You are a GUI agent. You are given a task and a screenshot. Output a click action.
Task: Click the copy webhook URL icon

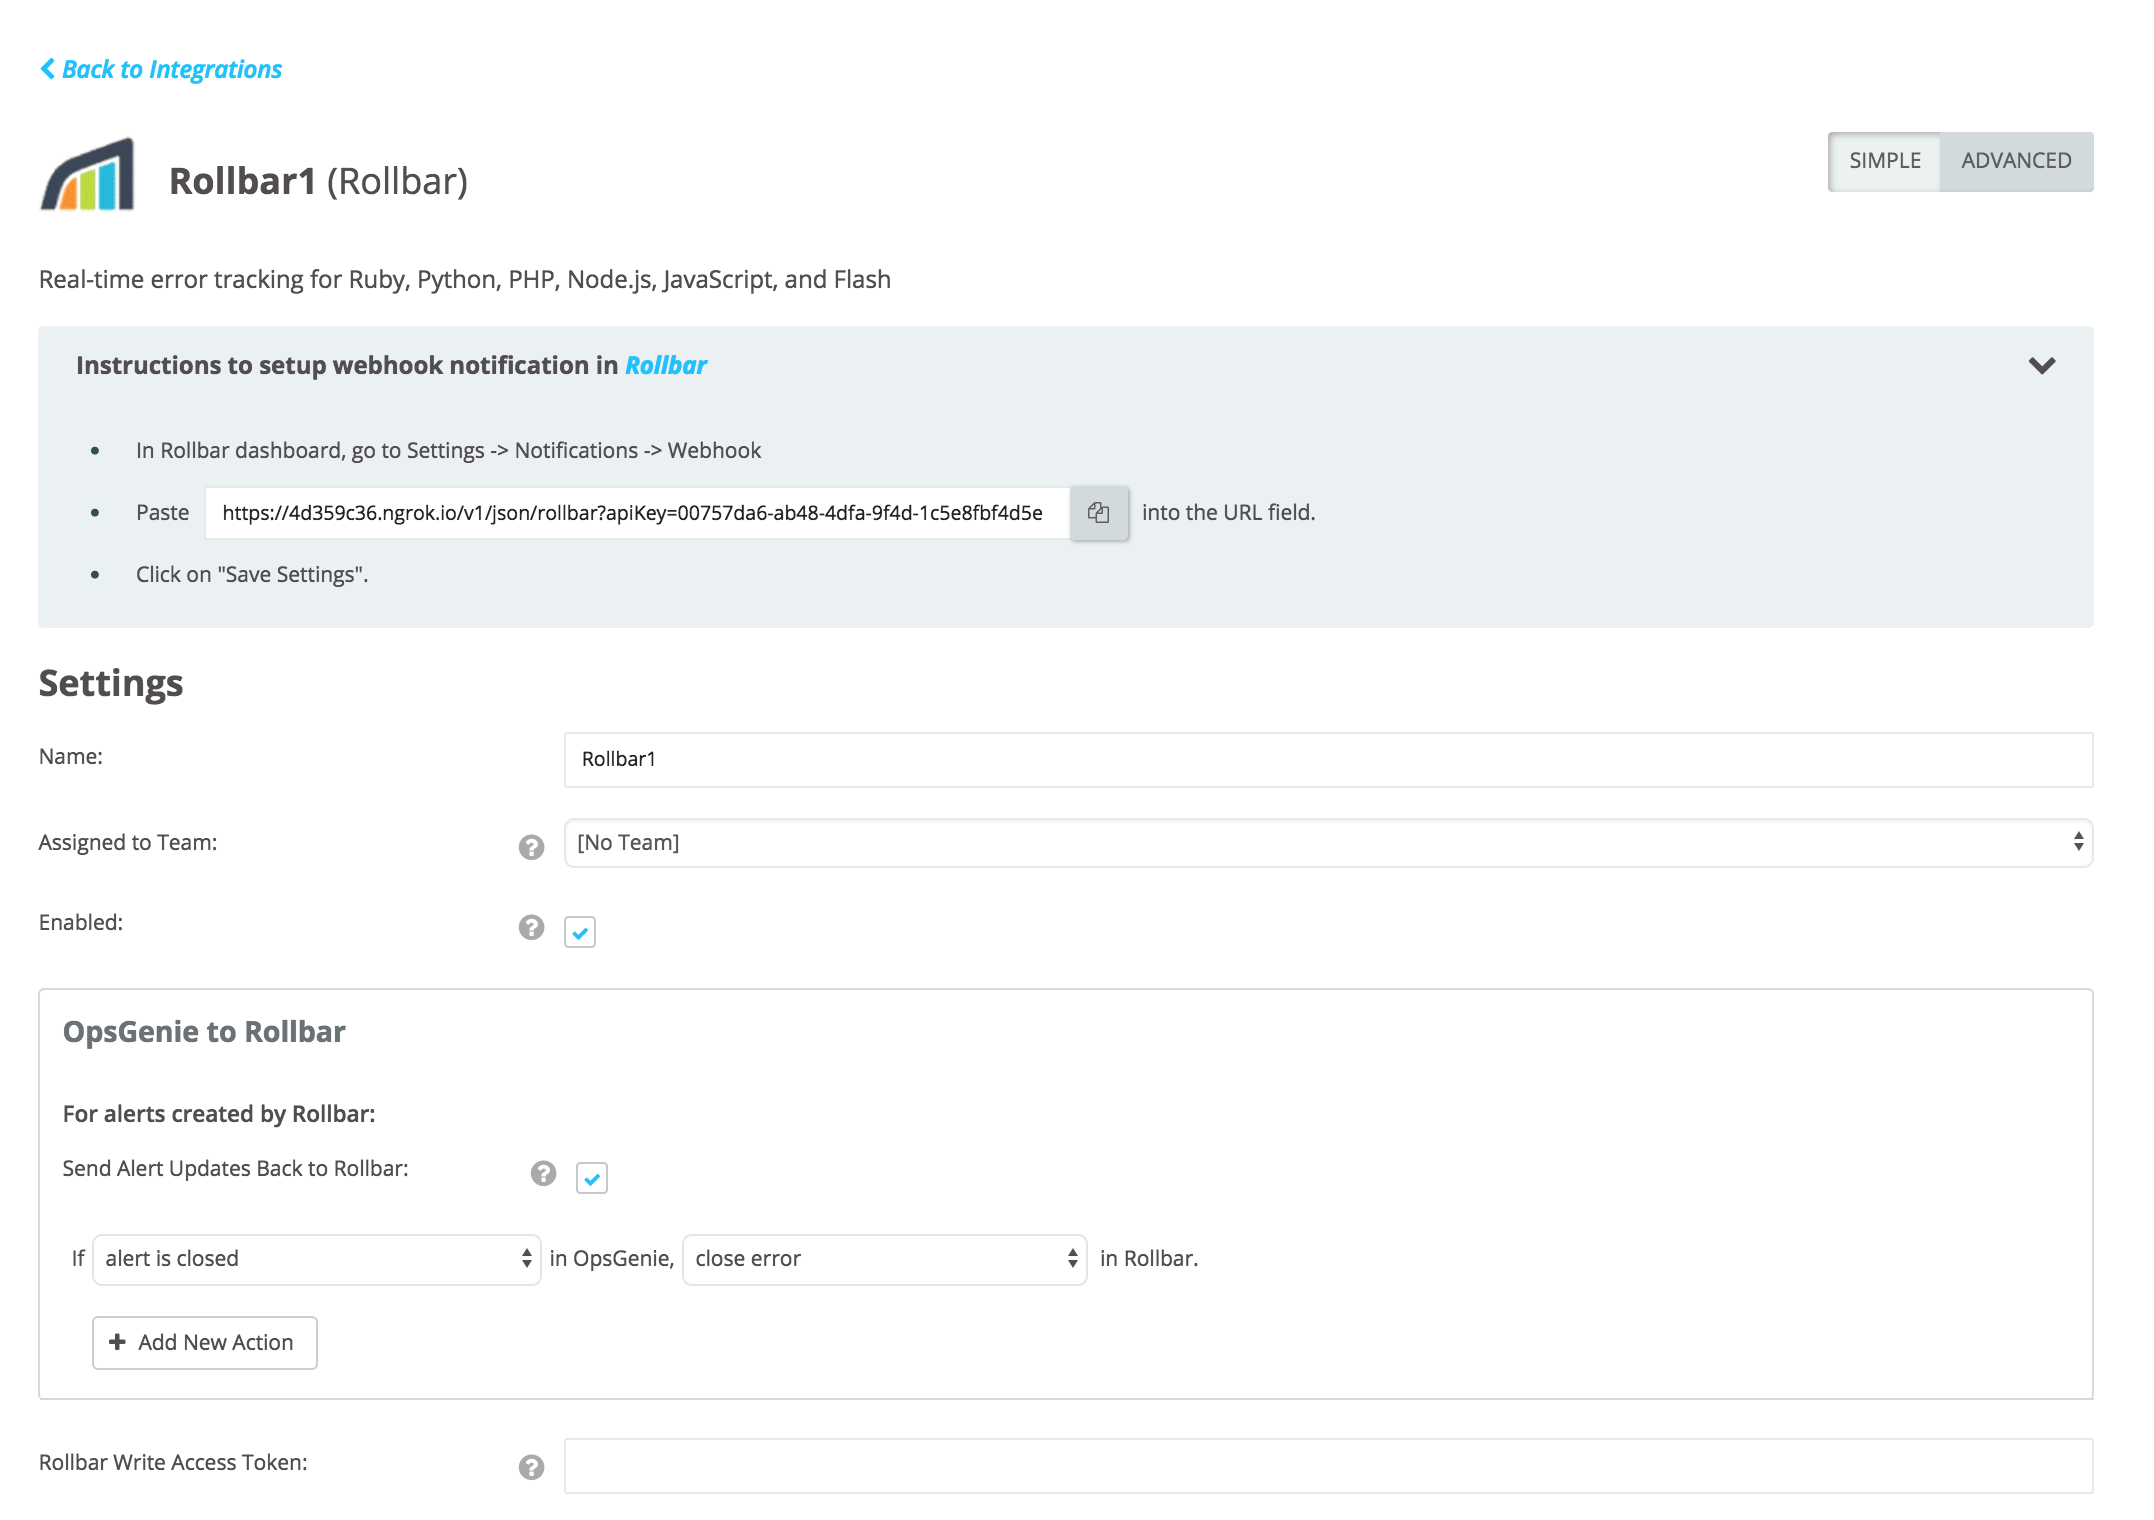1098,513
